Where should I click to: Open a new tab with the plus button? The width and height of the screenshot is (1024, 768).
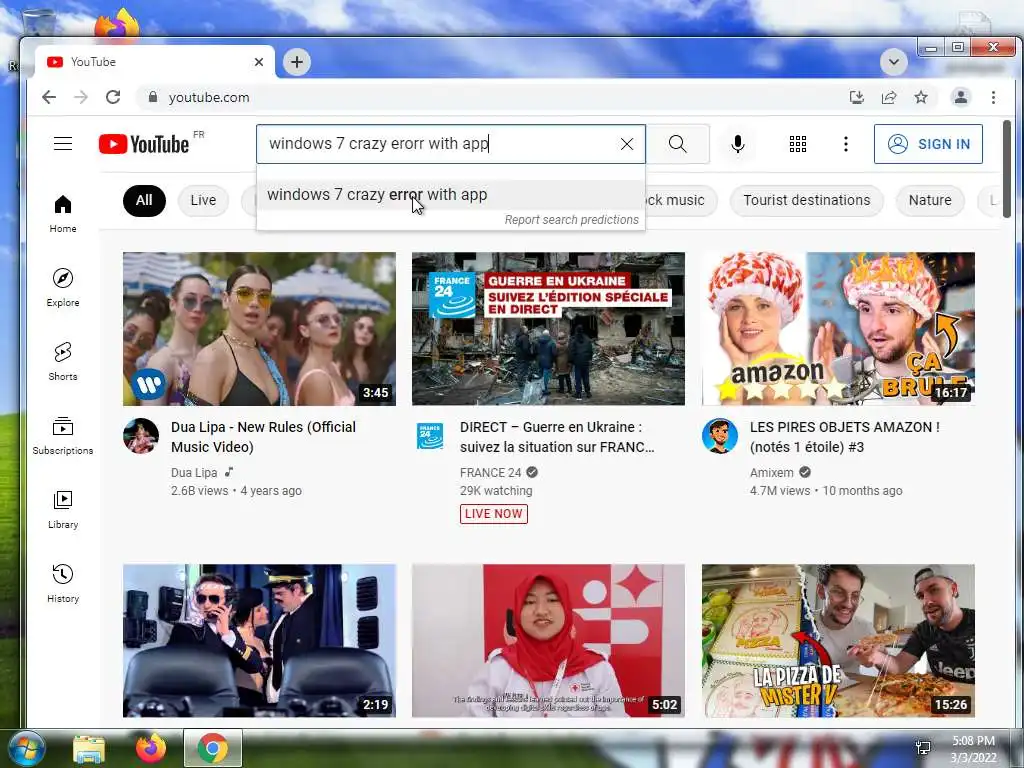(x=297, y=62)
